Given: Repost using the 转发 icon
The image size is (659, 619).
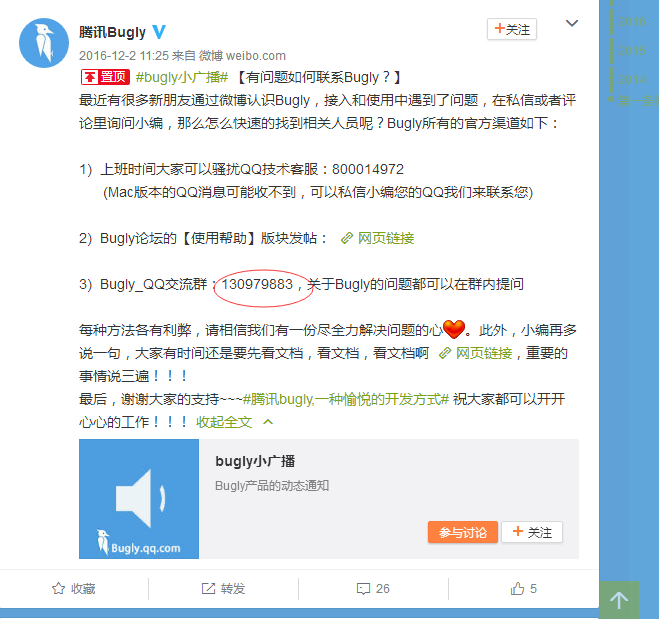Looking at the screenshot, I should pos(223,588).
